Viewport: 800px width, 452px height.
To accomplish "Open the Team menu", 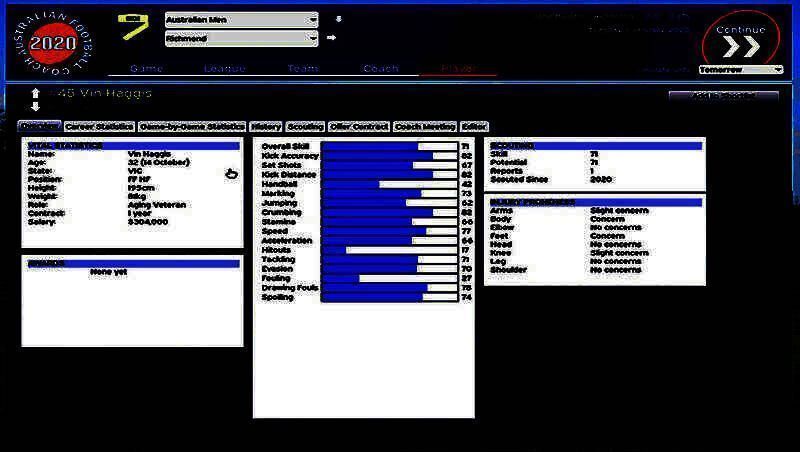I will 303,69.
